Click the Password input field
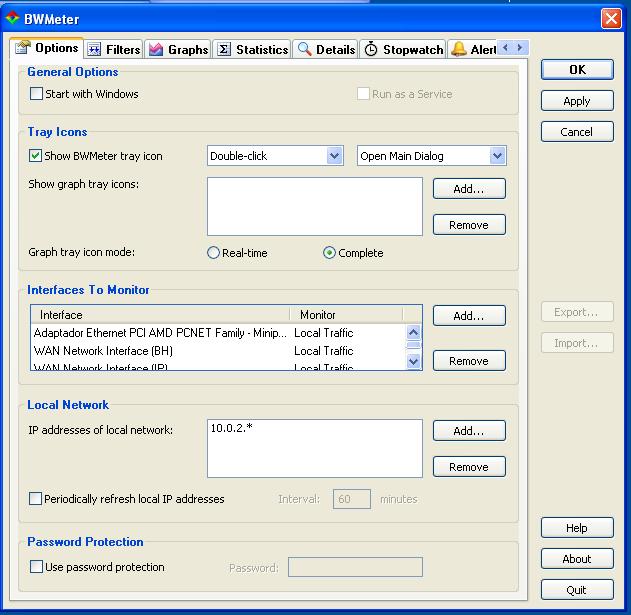 click(x=355, y=567)
